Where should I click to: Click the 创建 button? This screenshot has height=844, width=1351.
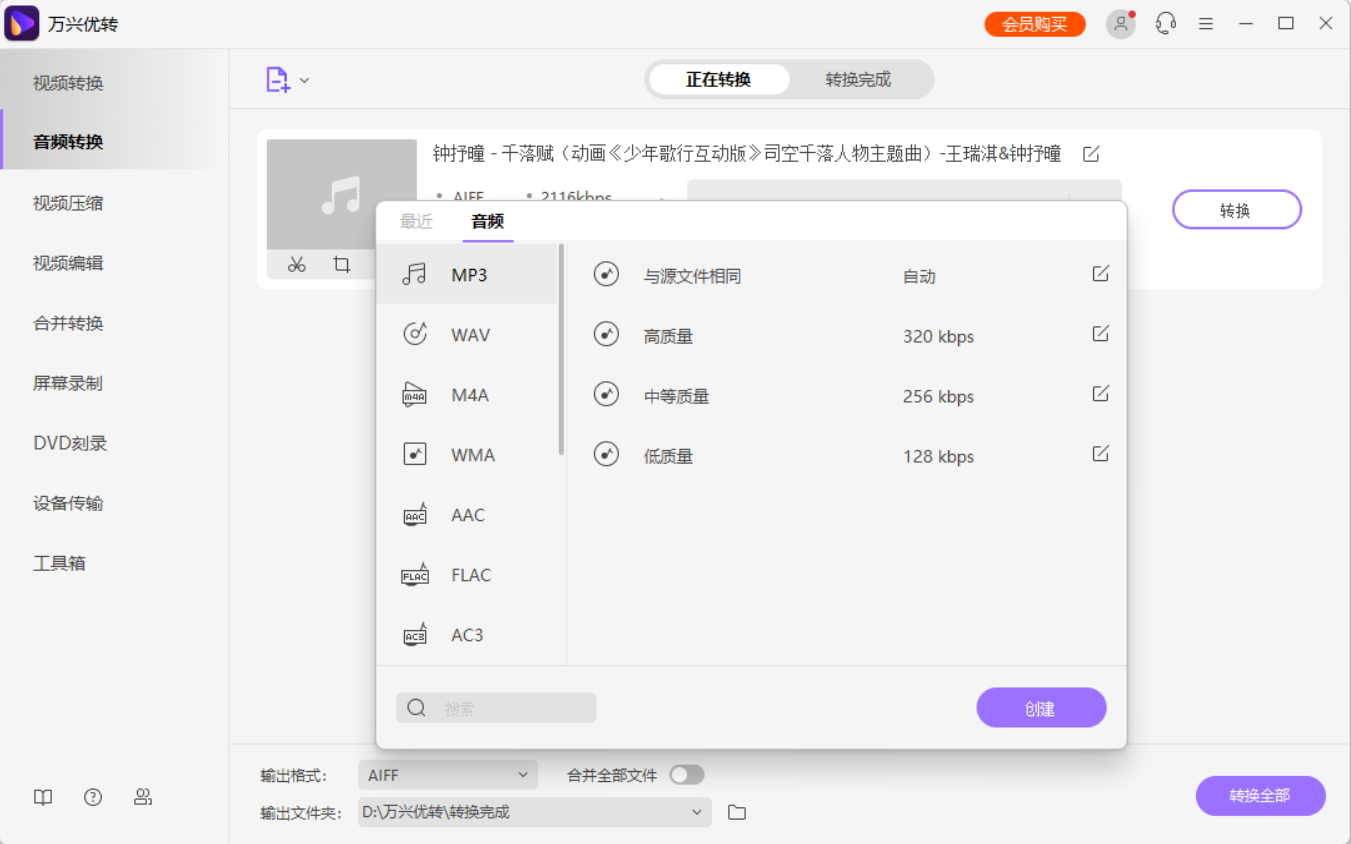[x=1041, y=707]
